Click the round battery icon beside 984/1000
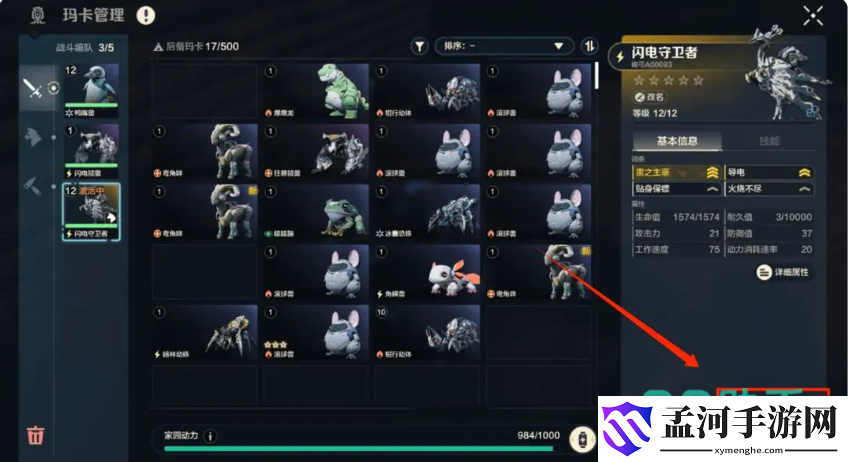This screenshot has width=848, height=462. tap(582, 439)
